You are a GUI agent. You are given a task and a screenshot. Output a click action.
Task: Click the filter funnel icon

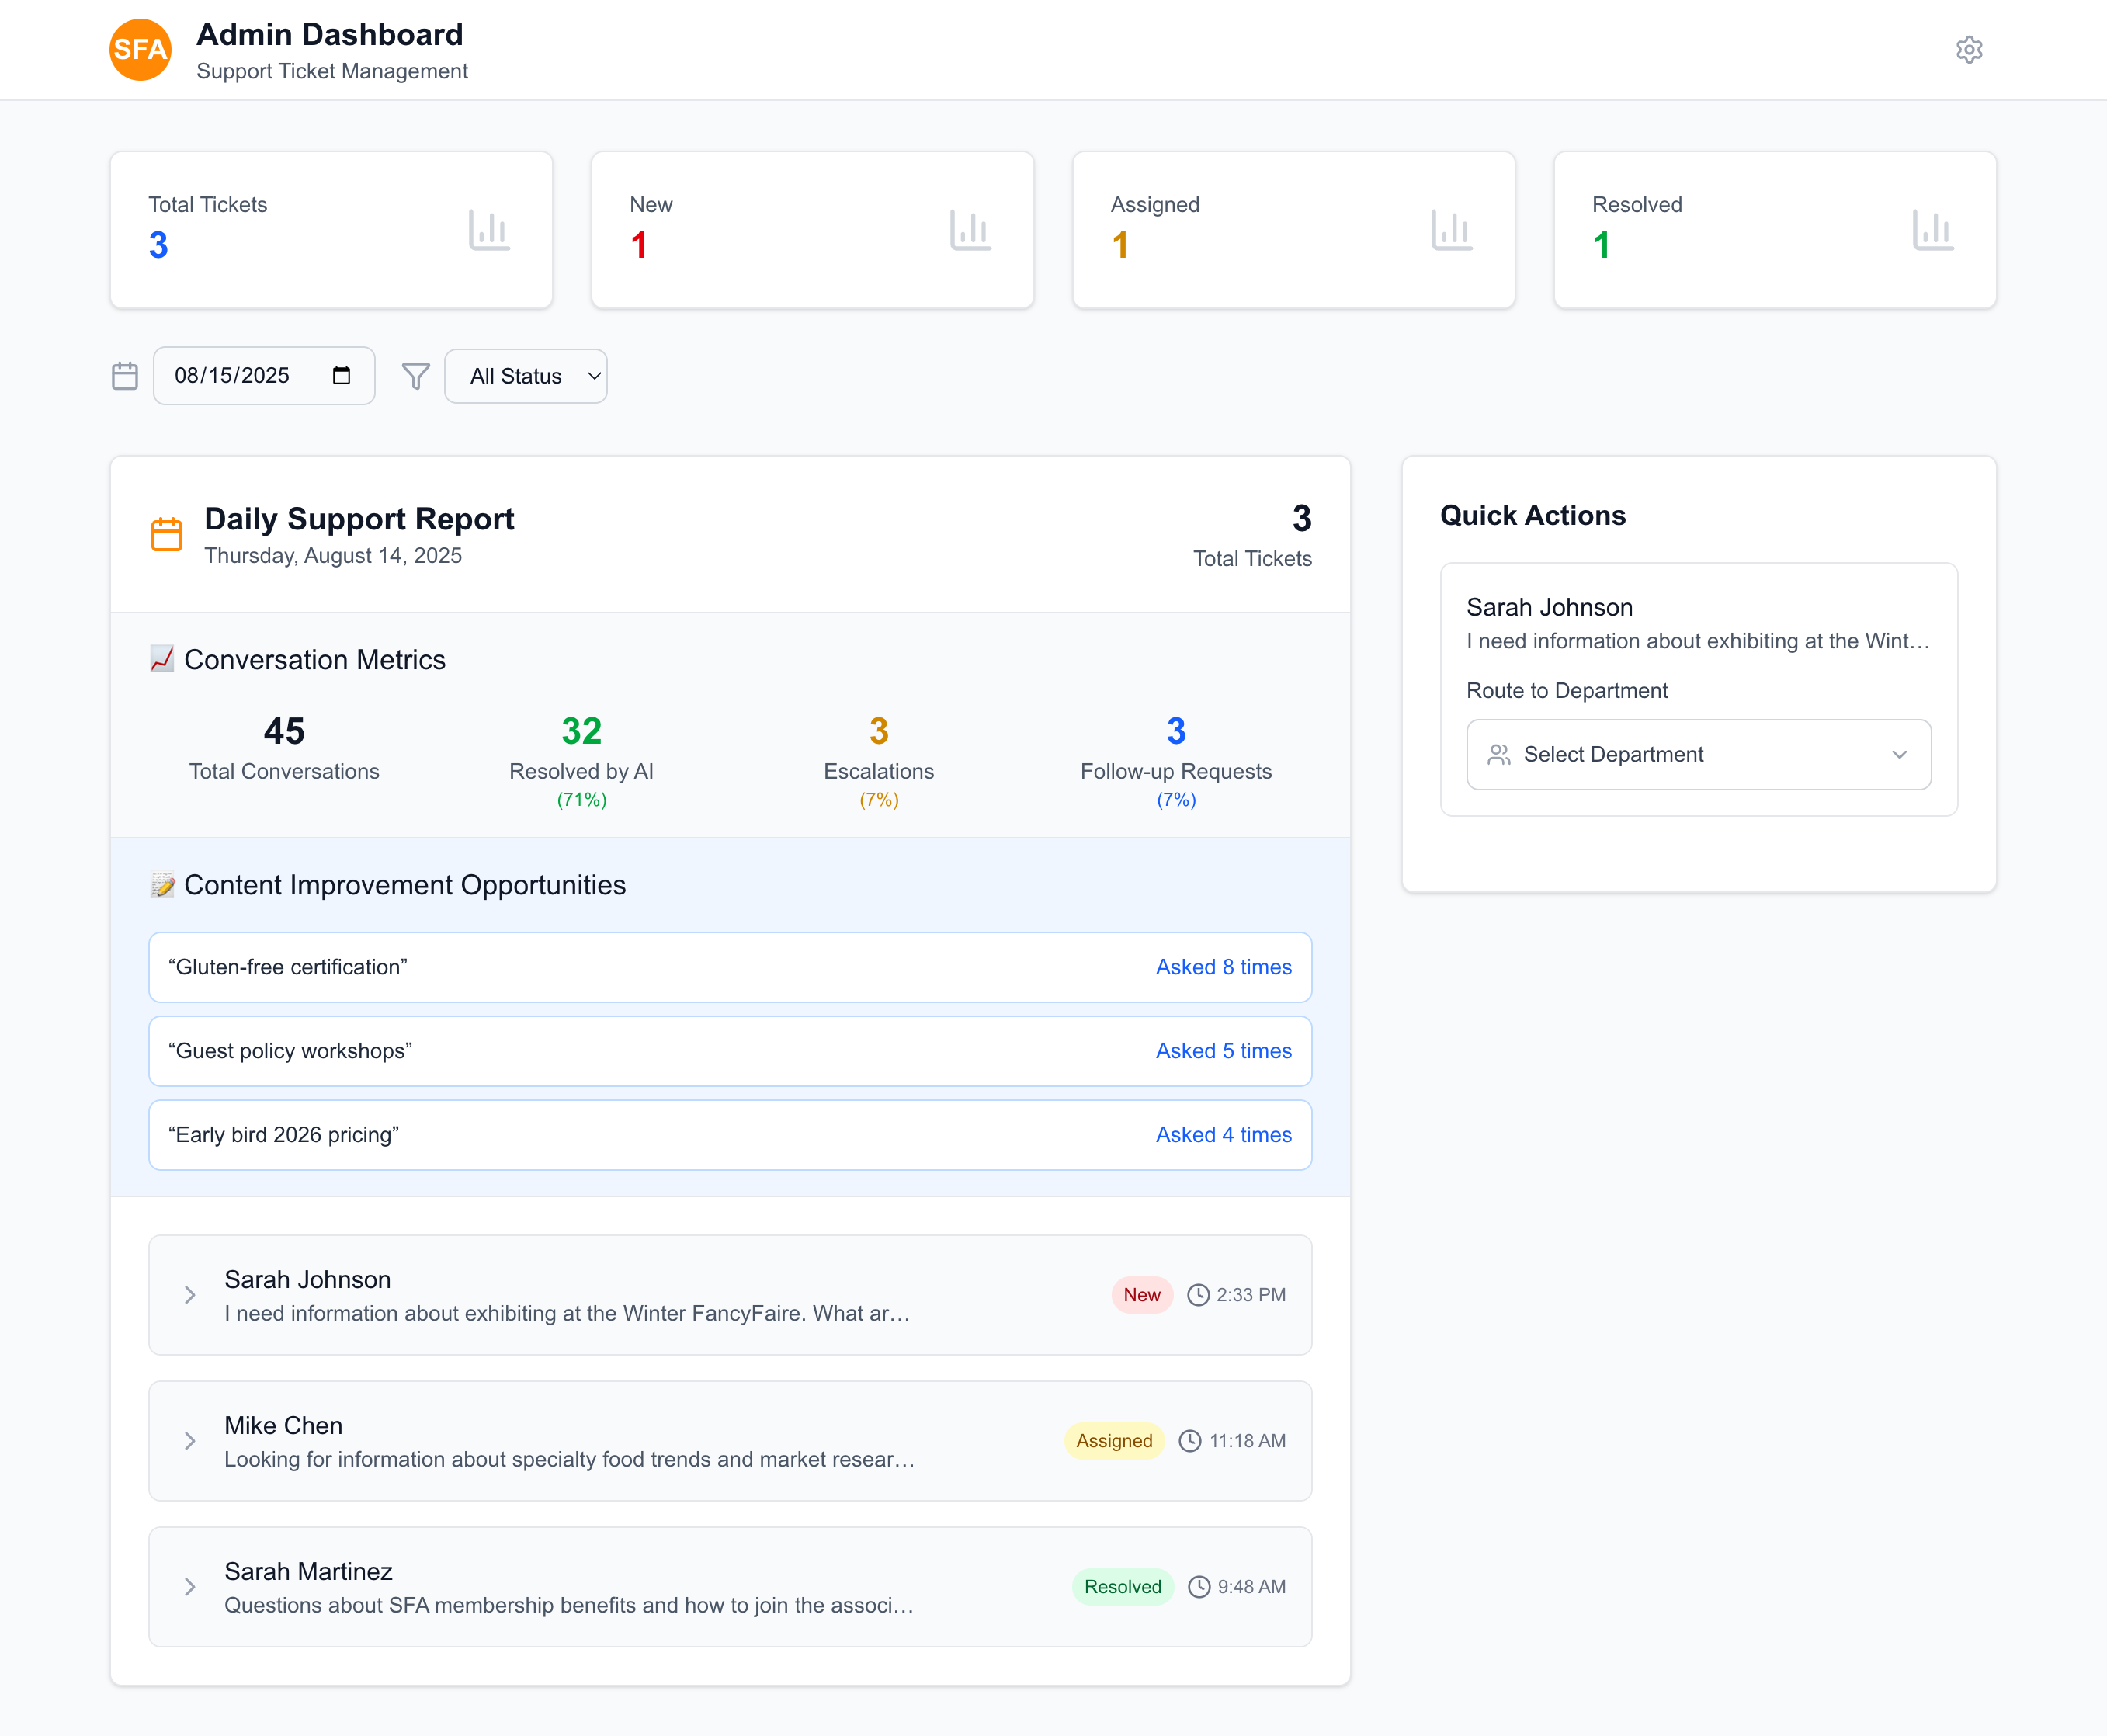coord(415,376)
